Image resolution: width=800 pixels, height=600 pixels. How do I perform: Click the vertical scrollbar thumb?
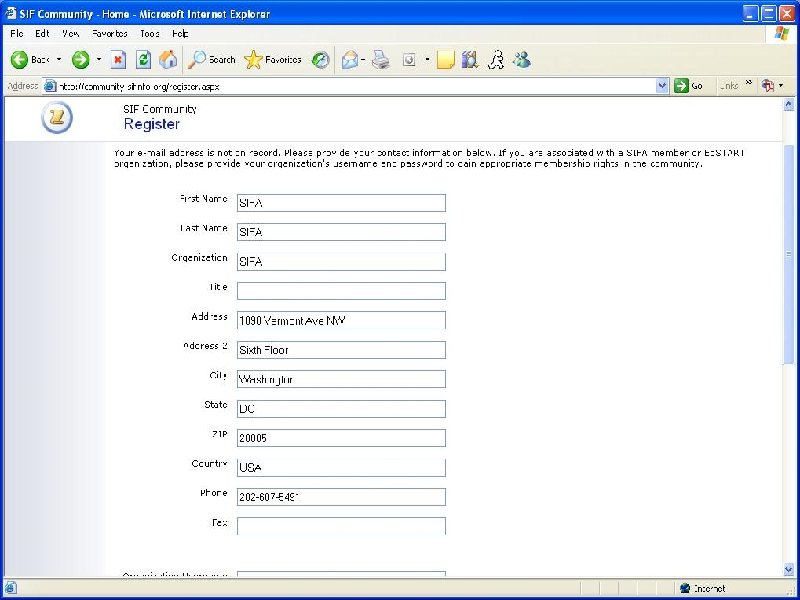tap(788, 254)
